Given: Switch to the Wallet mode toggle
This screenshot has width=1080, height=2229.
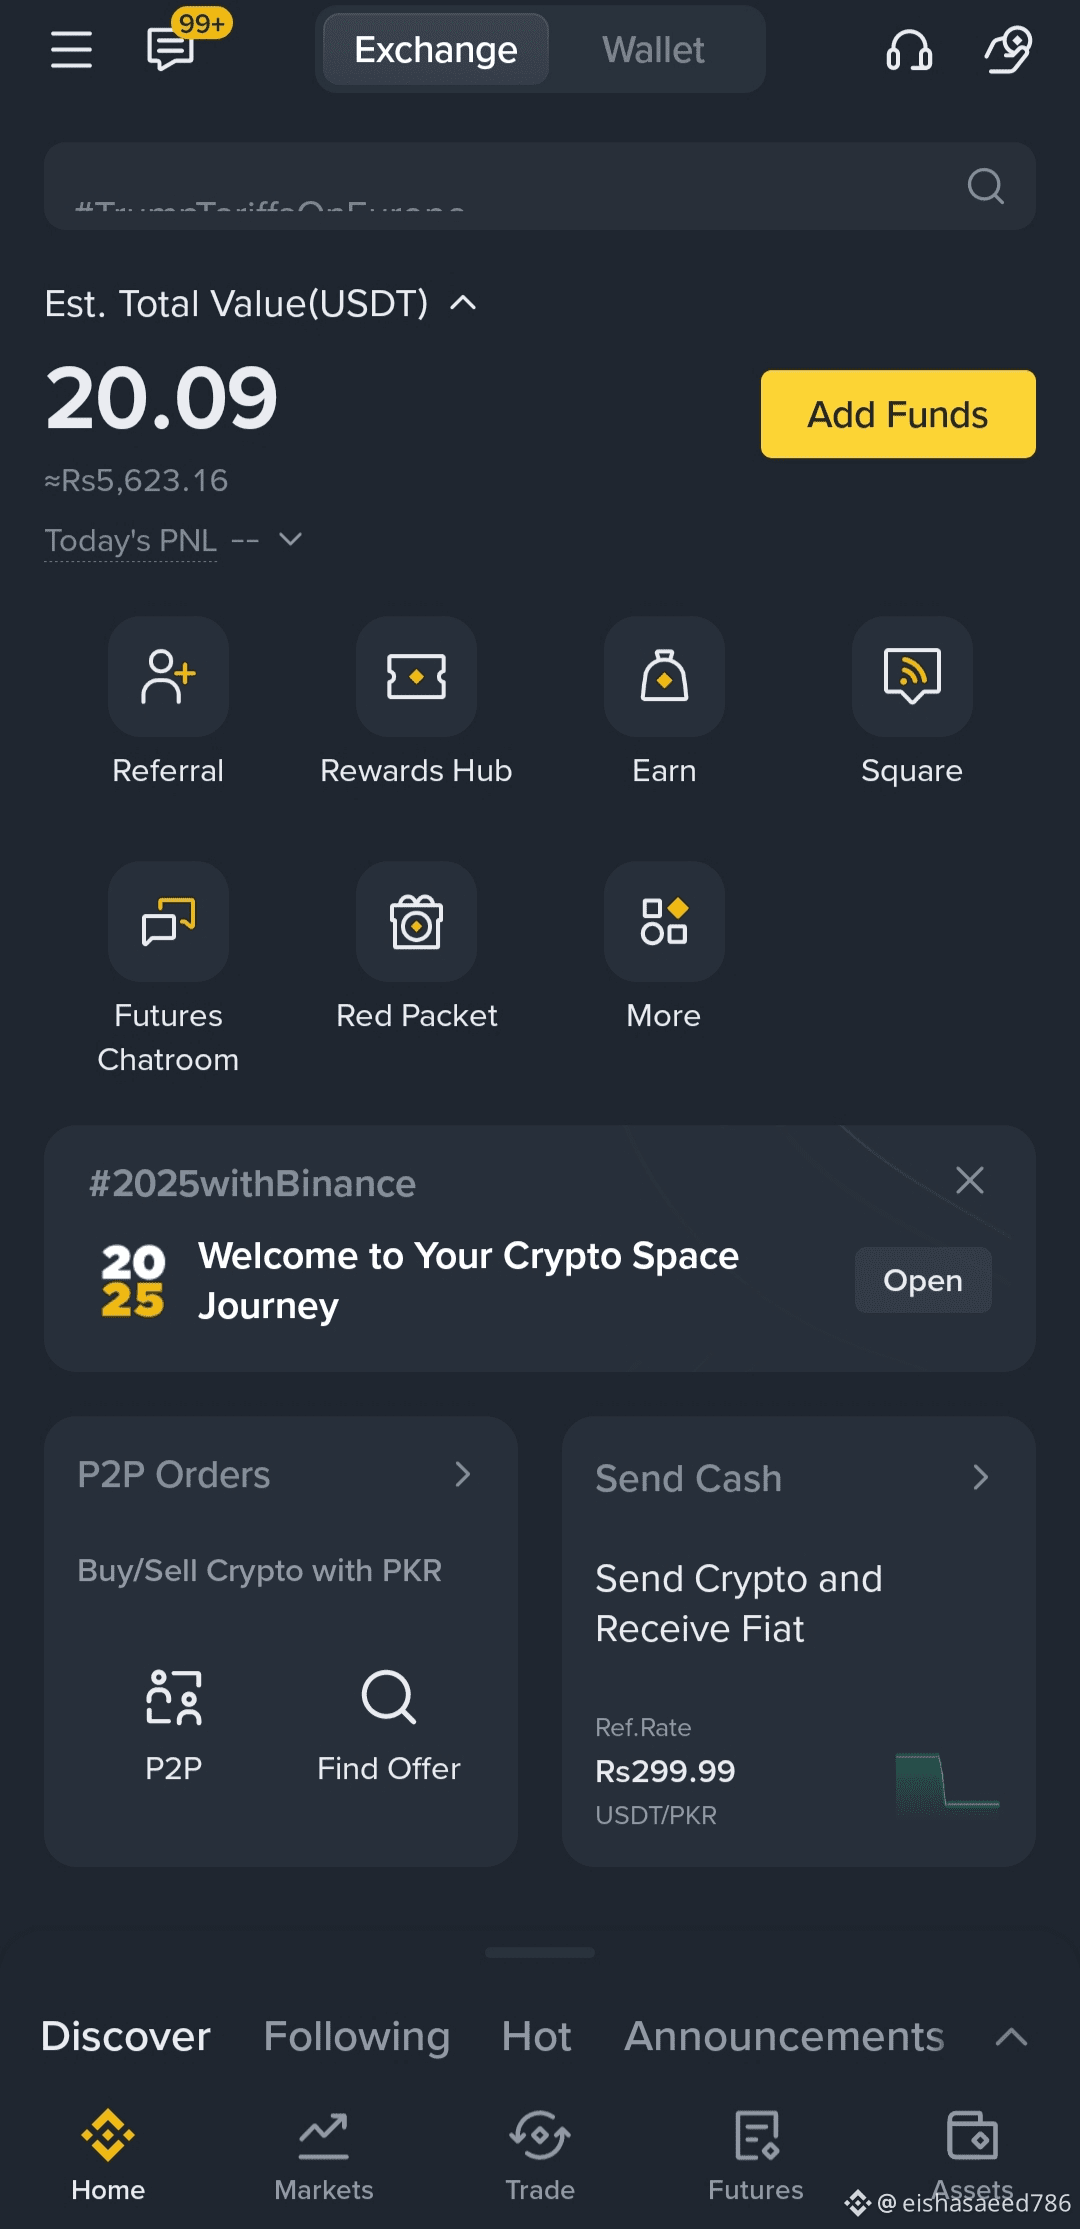Looking at the screenshot, I should (x=653, y=50).
